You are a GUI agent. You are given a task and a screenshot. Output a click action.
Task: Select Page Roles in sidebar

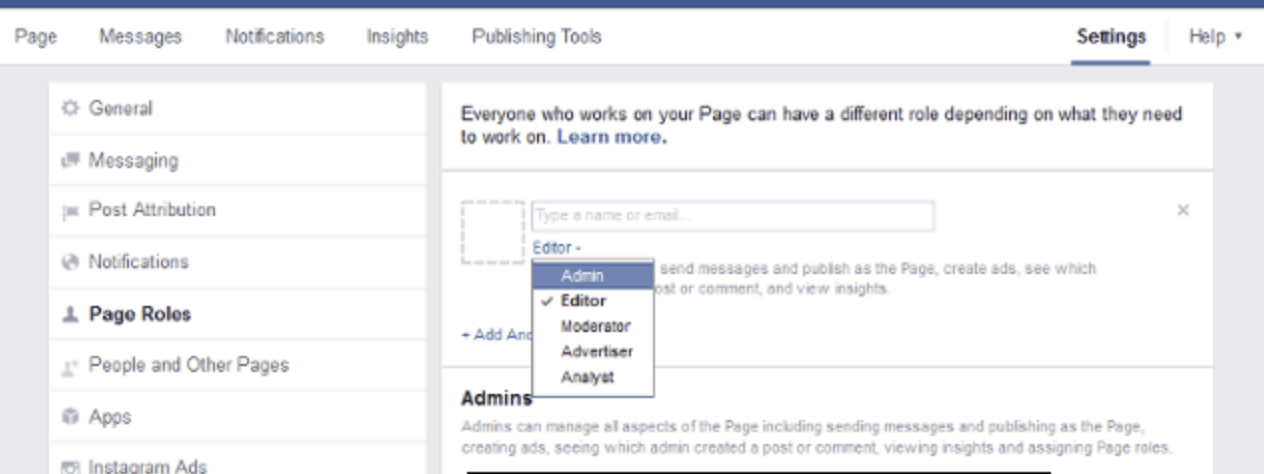(x=237, y=314)
